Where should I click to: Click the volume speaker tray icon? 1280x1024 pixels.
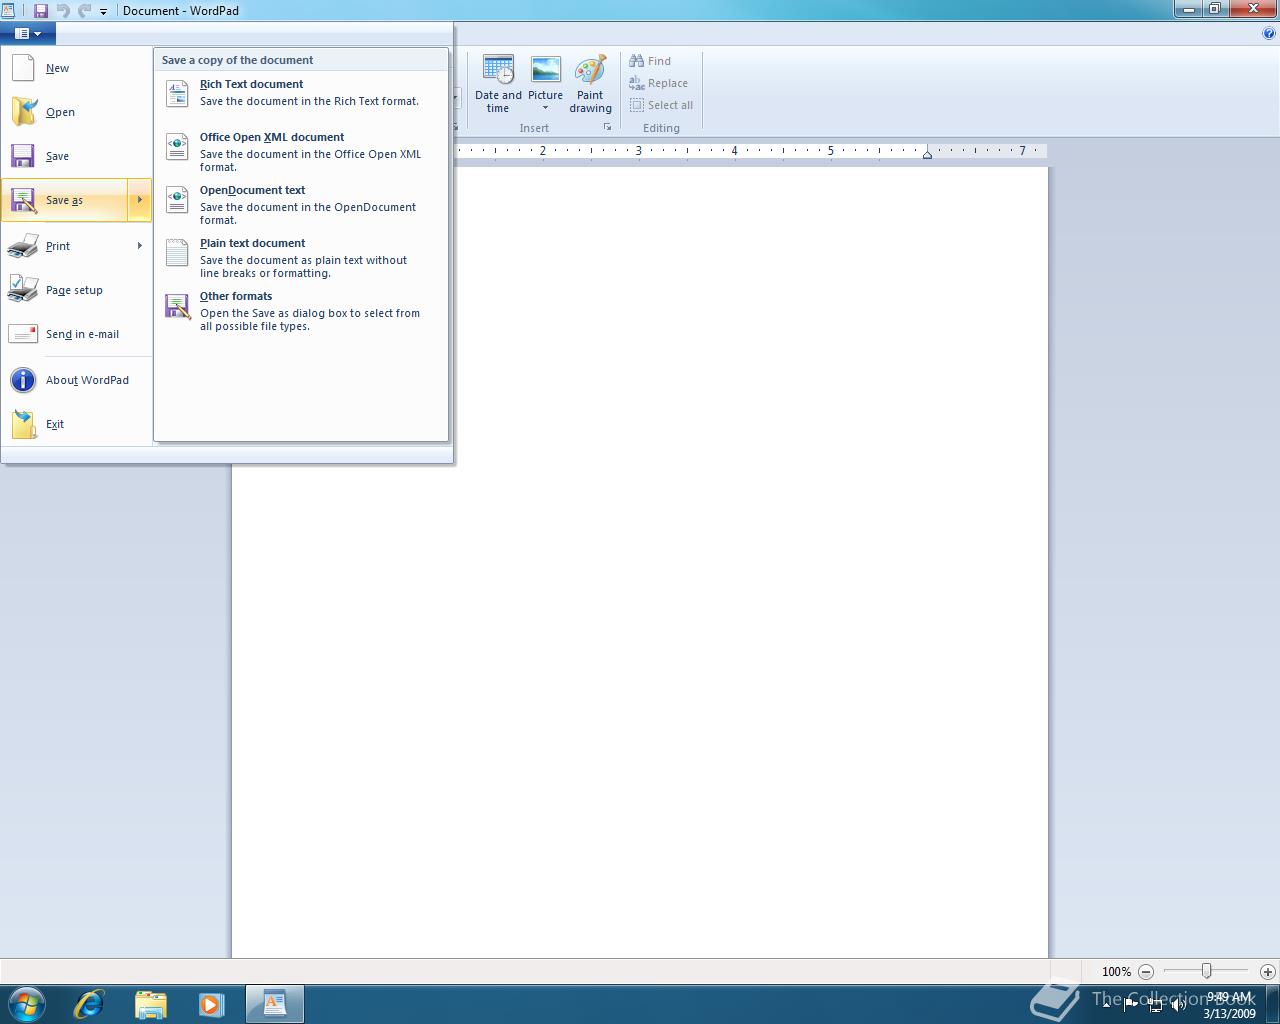[x=1179, y=1004]
